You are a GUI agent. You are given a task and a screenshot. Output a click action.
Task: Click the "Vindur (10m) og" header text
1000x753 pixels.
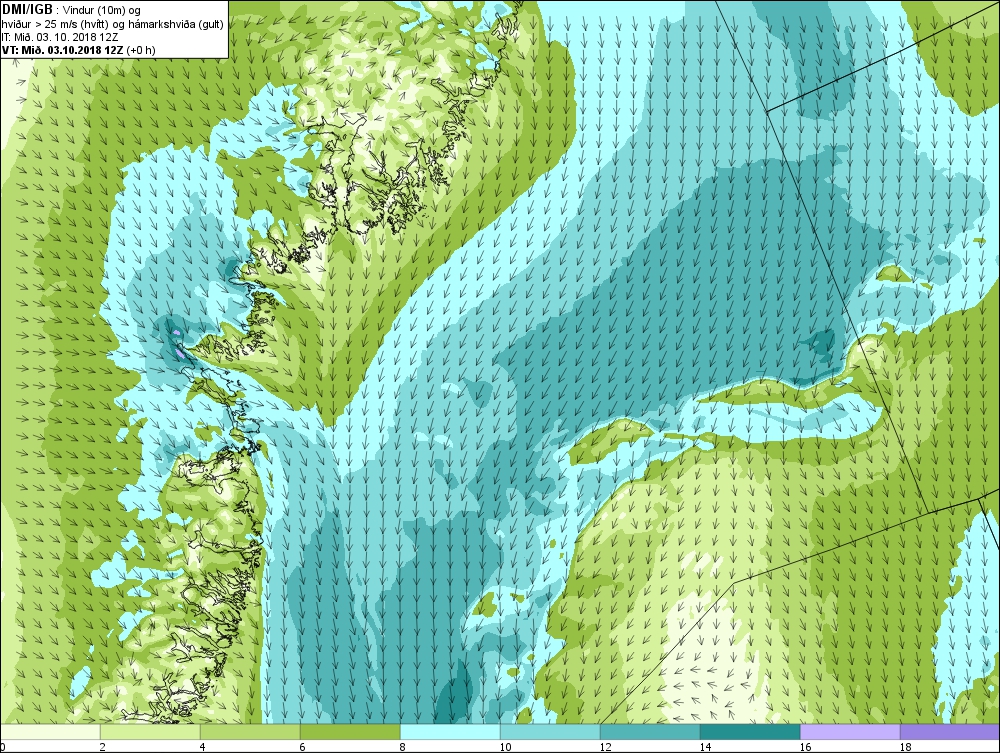click(103, 10)
